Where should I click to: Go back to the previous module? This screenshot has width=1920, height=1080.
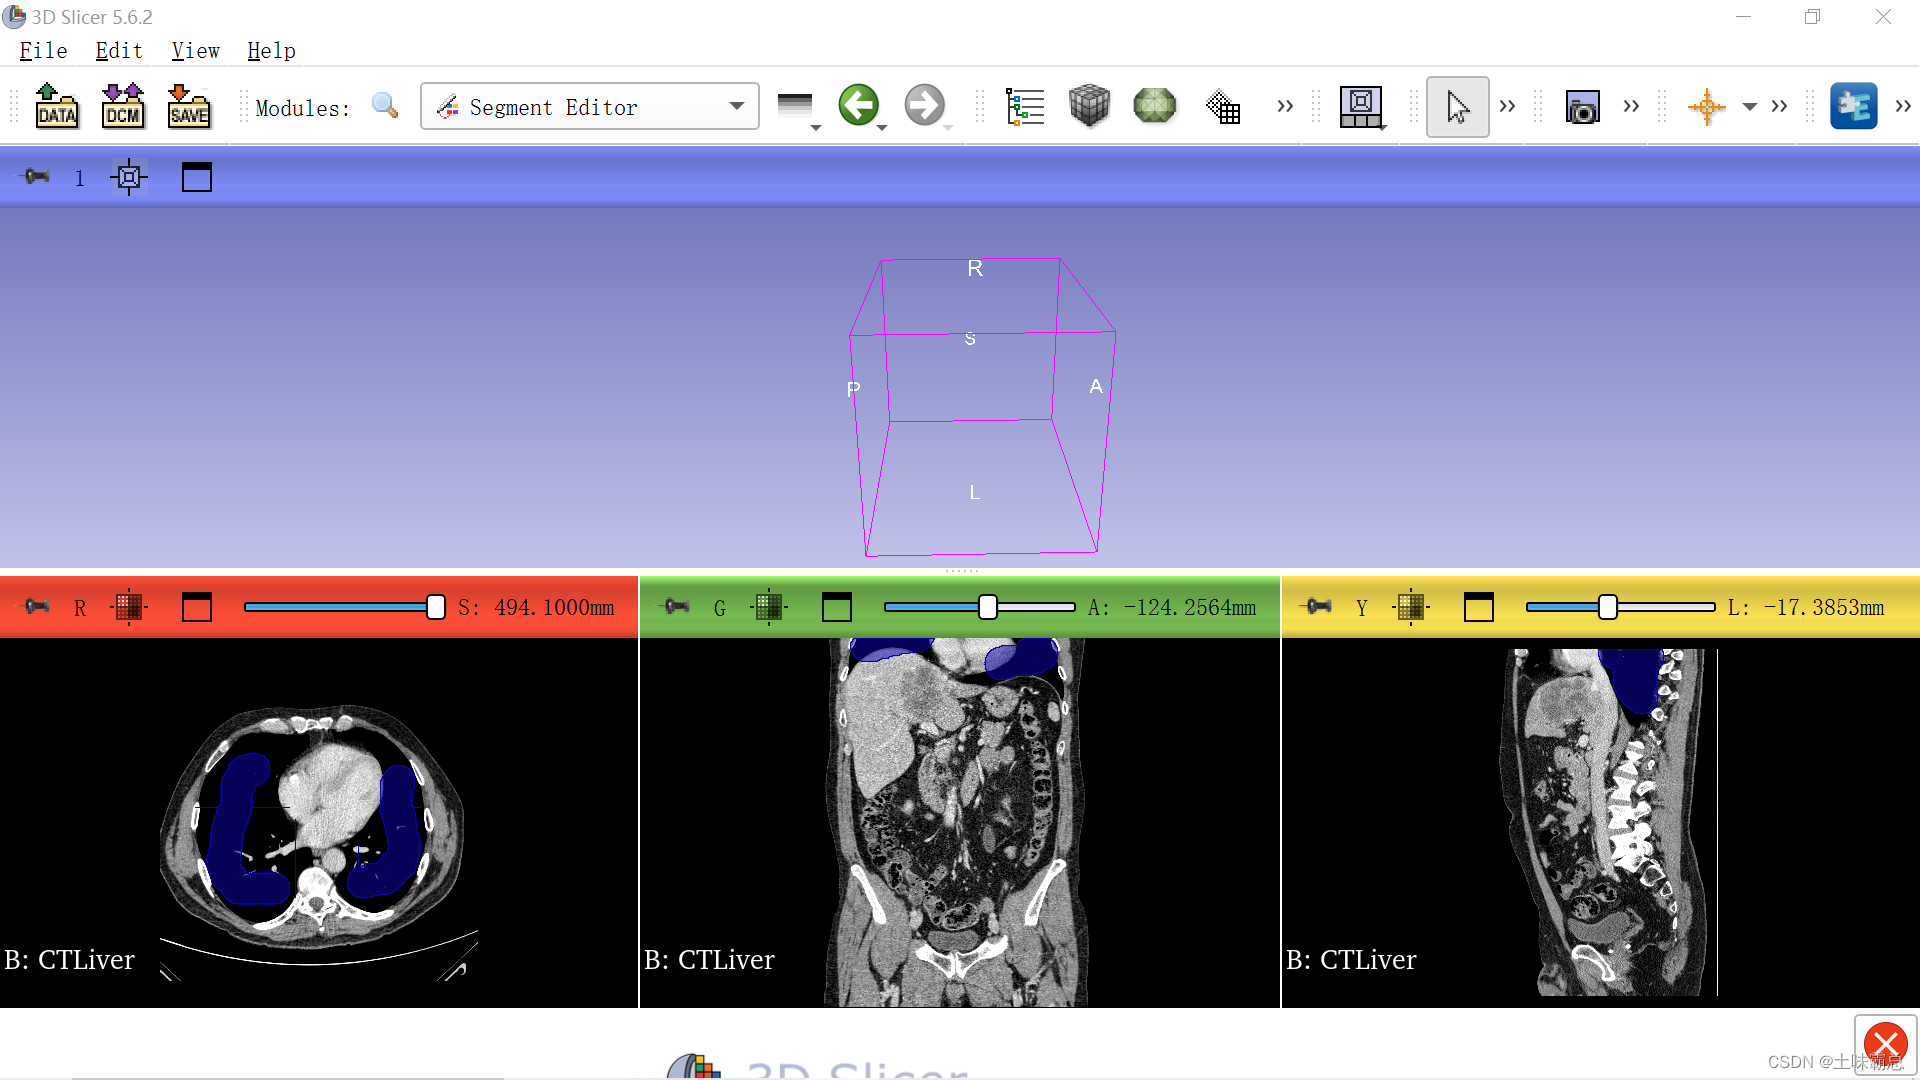pos(860,103)
